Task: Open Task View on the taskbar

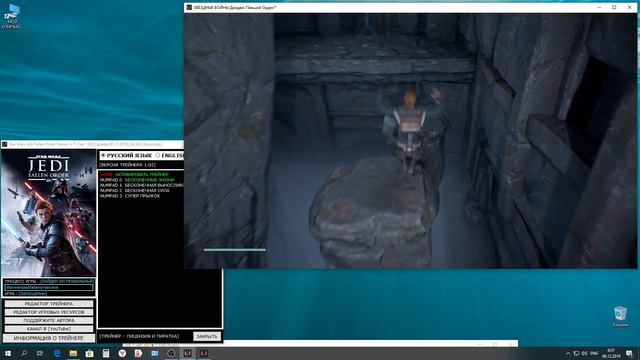Action: 40,353
